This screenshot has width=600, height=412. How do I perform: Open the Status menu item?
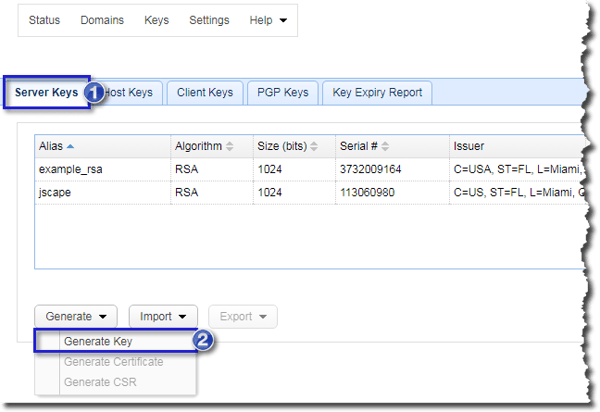44,20
